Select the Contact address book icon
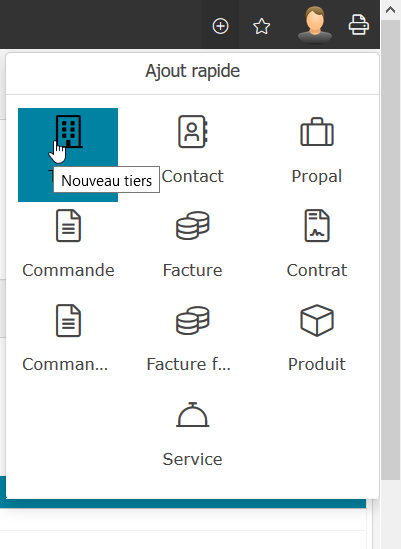Viewport: 401px width, 549px height. point(193,132)
